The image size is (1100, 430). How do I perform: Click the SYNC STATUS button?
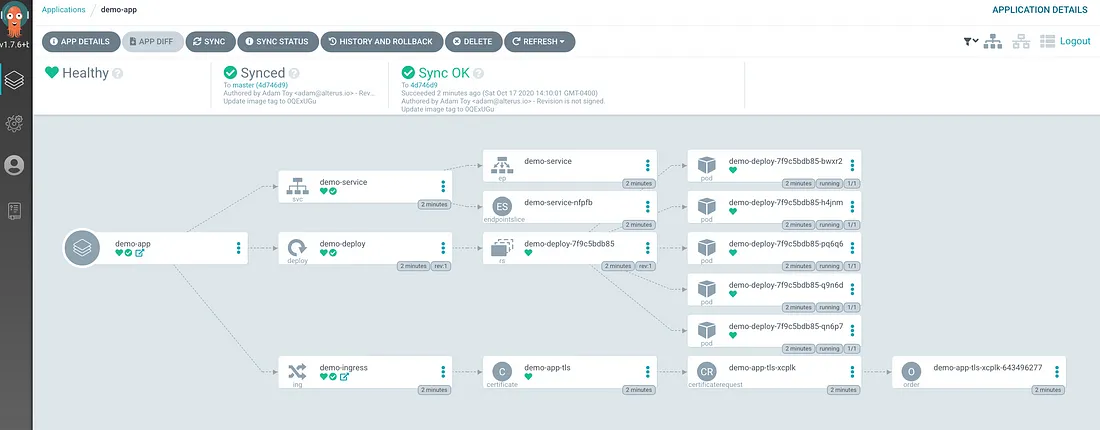point(278,41)
